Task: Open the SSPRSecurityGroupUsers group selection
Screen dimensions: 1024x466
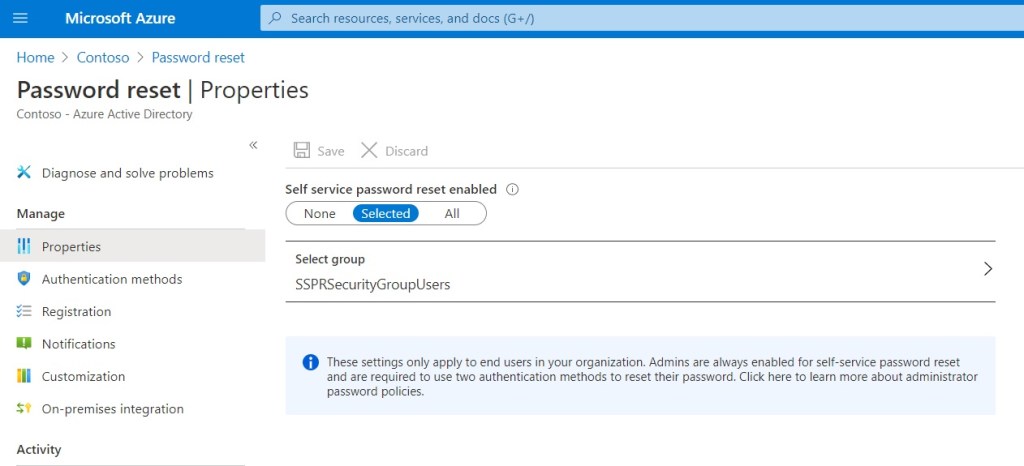Action: click(372, 285)
